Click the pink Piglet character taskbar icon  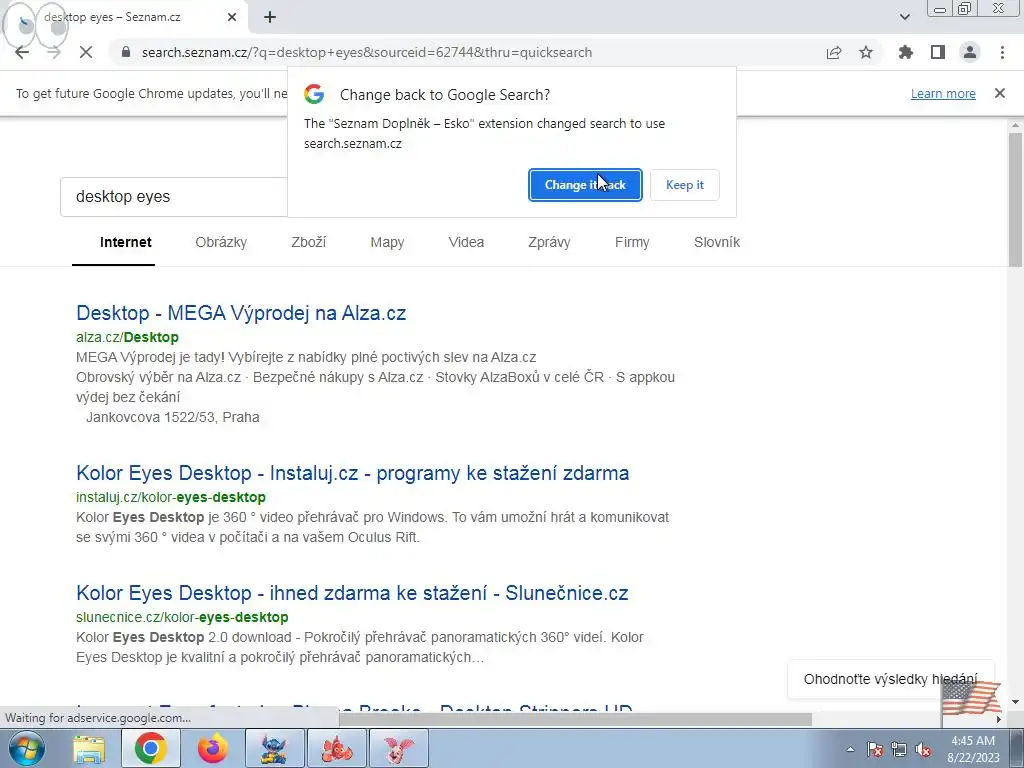(x=399, y=748)
